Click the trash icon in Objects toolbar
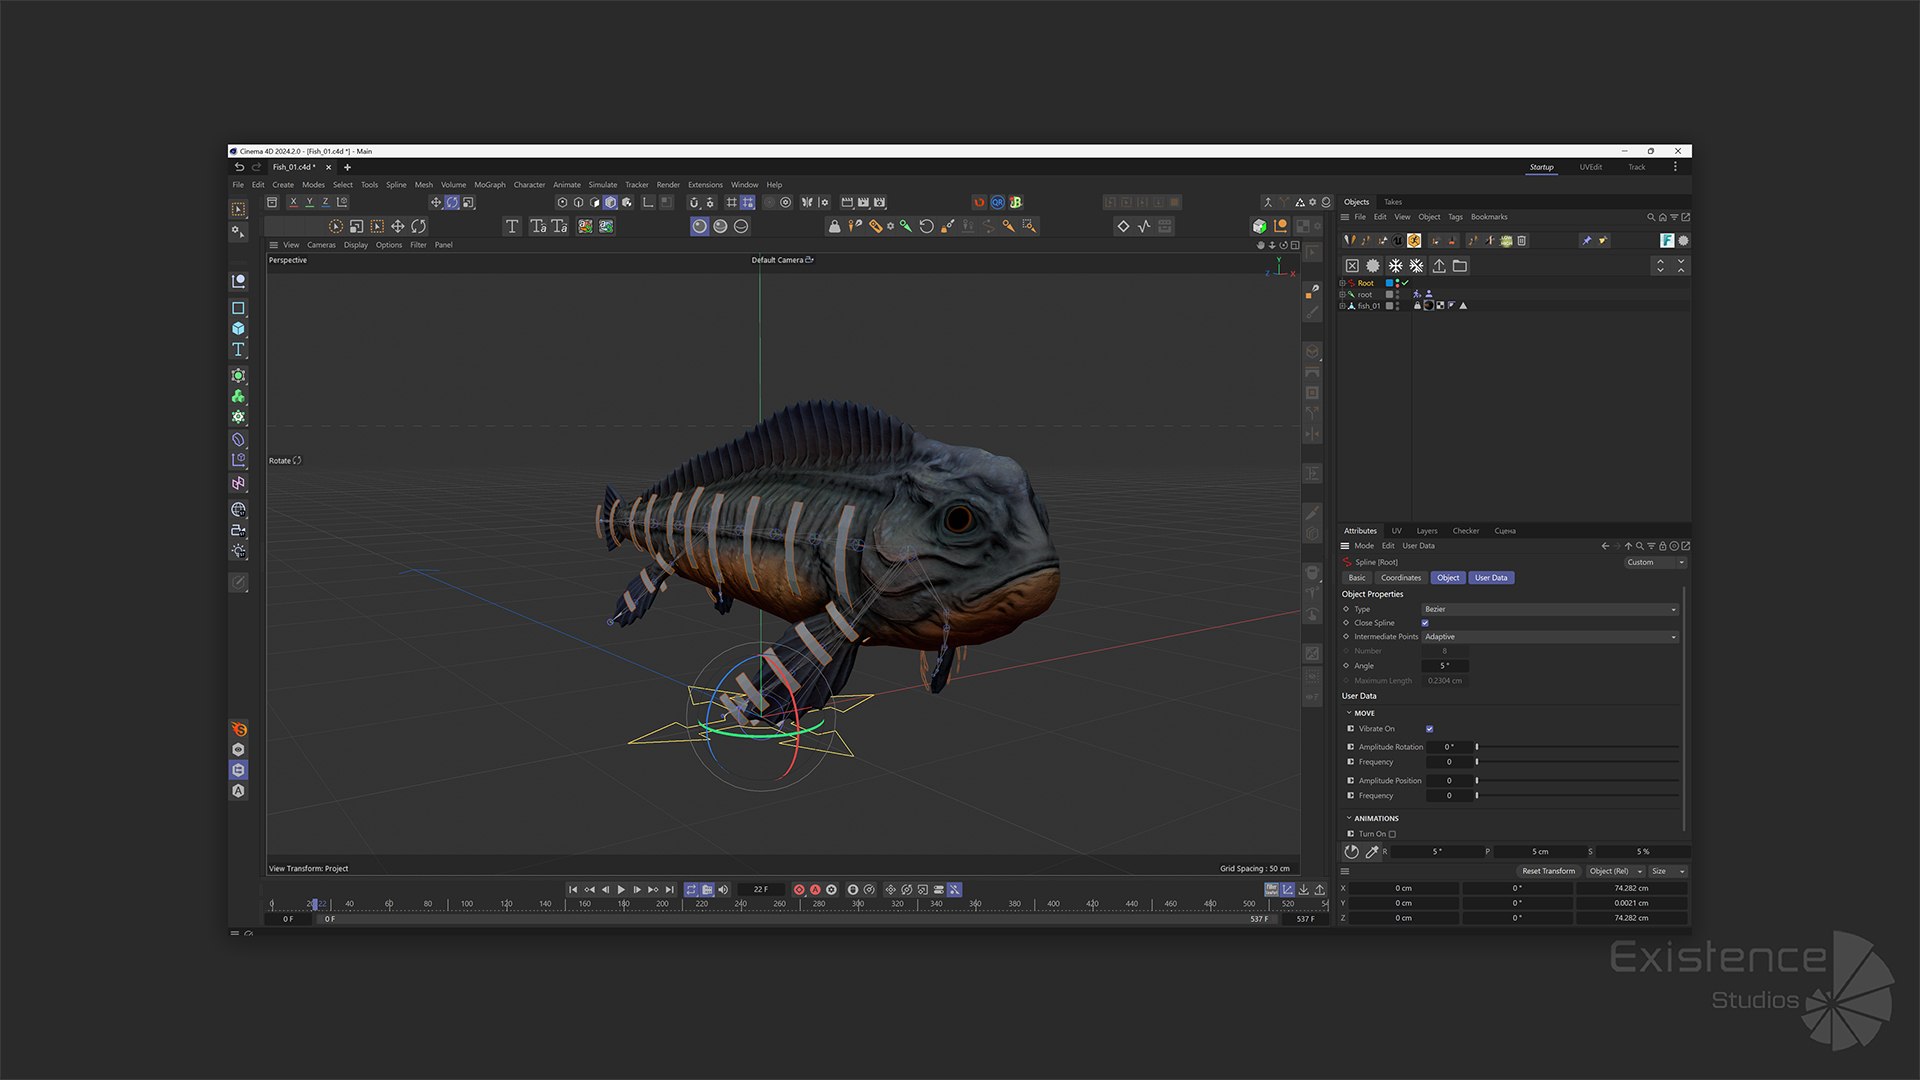 [1522, 241]
